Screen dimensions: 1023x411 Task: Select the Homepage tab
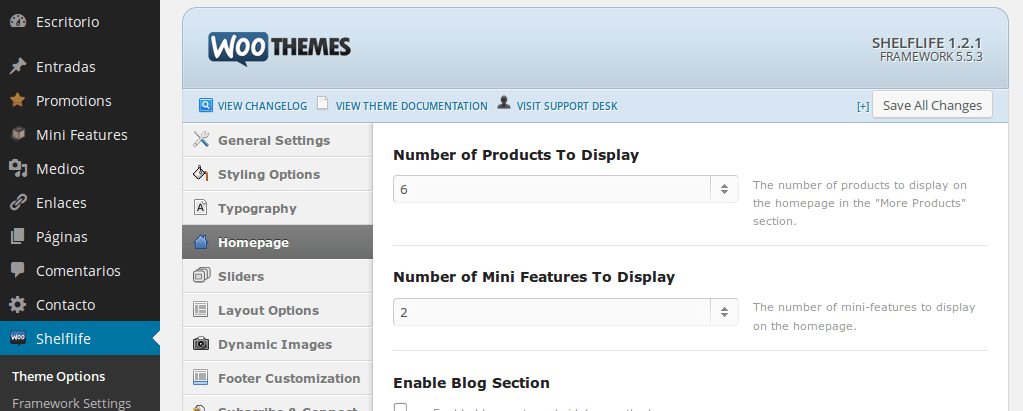pos(277,242)
